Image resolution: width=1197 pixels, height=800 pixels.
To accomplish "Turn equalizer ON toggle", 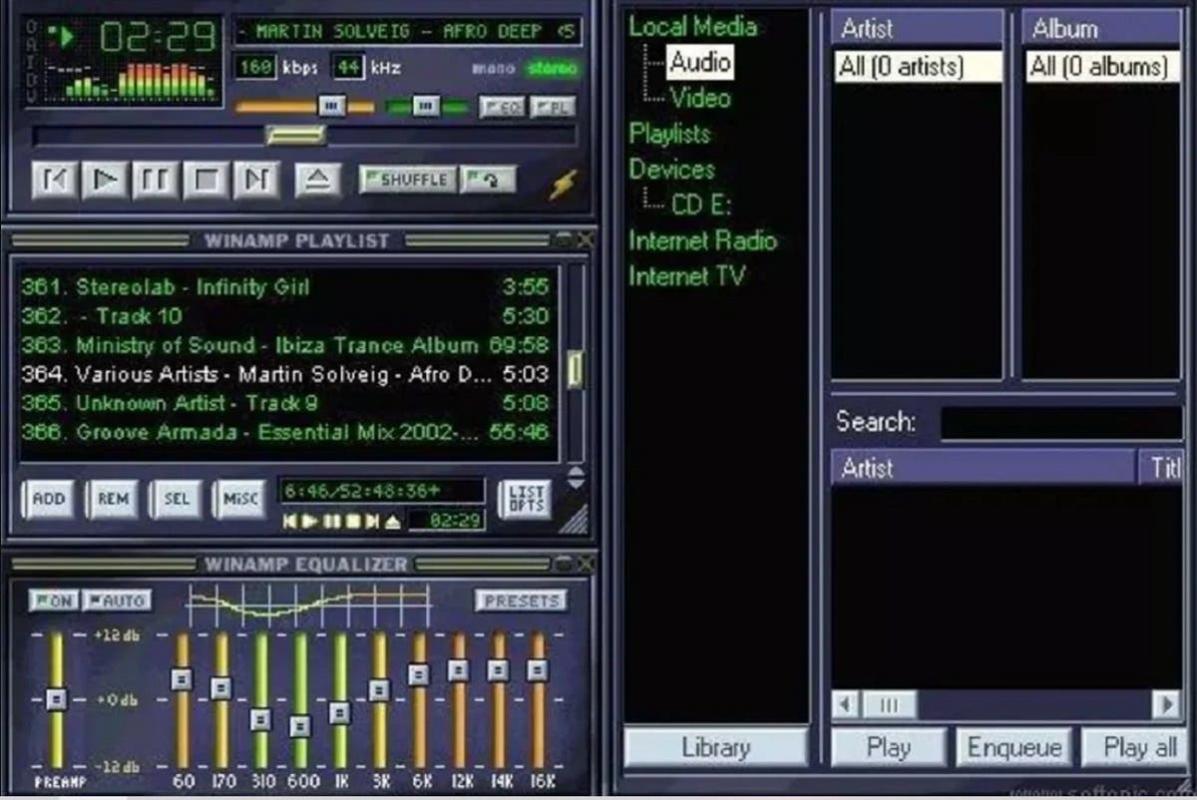I will click(54, 601).
